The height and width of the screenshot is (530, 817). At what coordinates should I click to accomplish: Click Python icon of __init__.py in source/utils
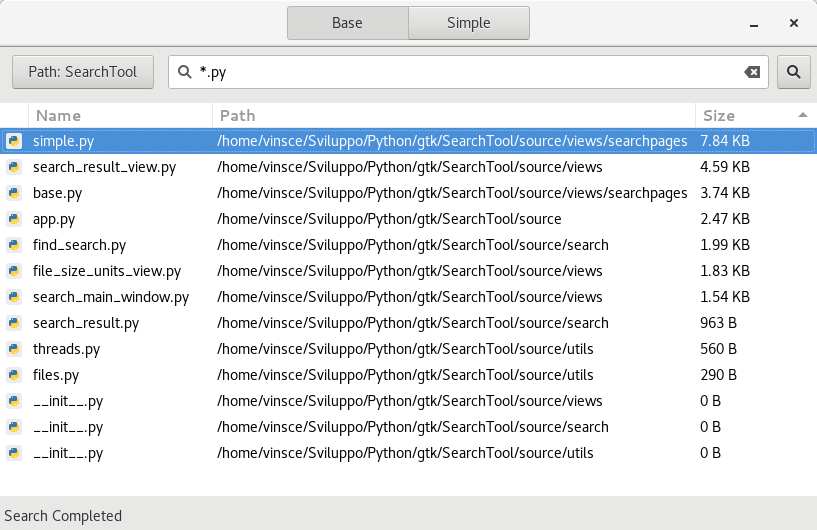[x=14, y=453]
